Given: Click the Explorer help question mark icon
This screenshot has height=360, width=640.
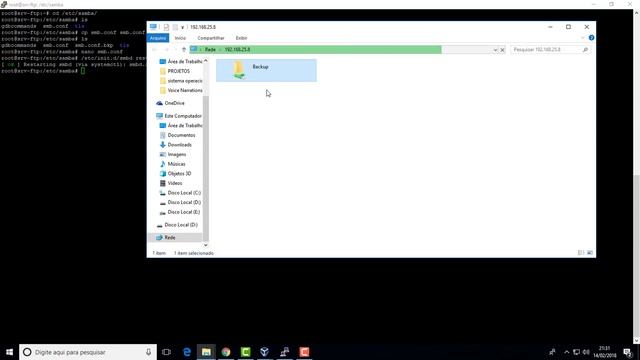Looking at the screenshot, I should [x=591, y=38].
